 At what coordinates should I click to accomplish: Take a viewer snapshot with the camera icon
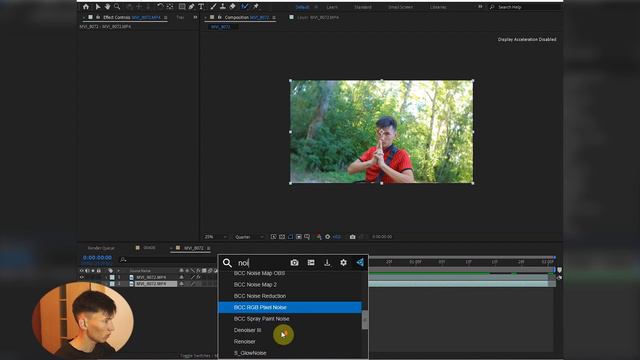pos(353,237)
